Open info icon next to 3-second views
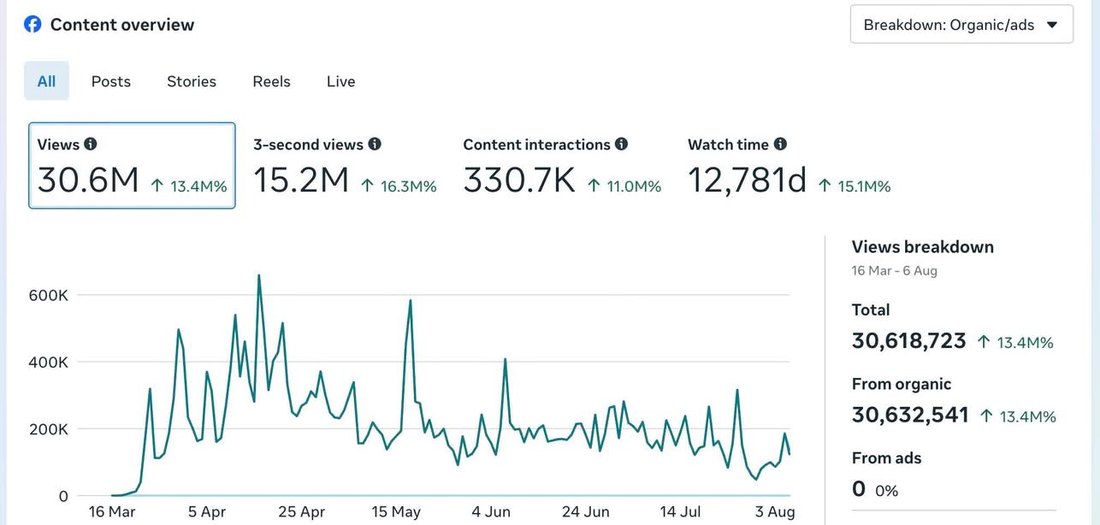 (375, 144)
